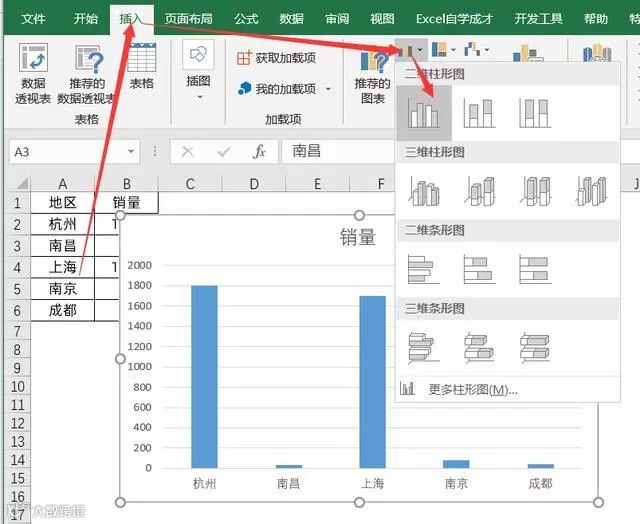Select 3-D clustered column chart
This screenshot has width=640, height=524.
424,191
